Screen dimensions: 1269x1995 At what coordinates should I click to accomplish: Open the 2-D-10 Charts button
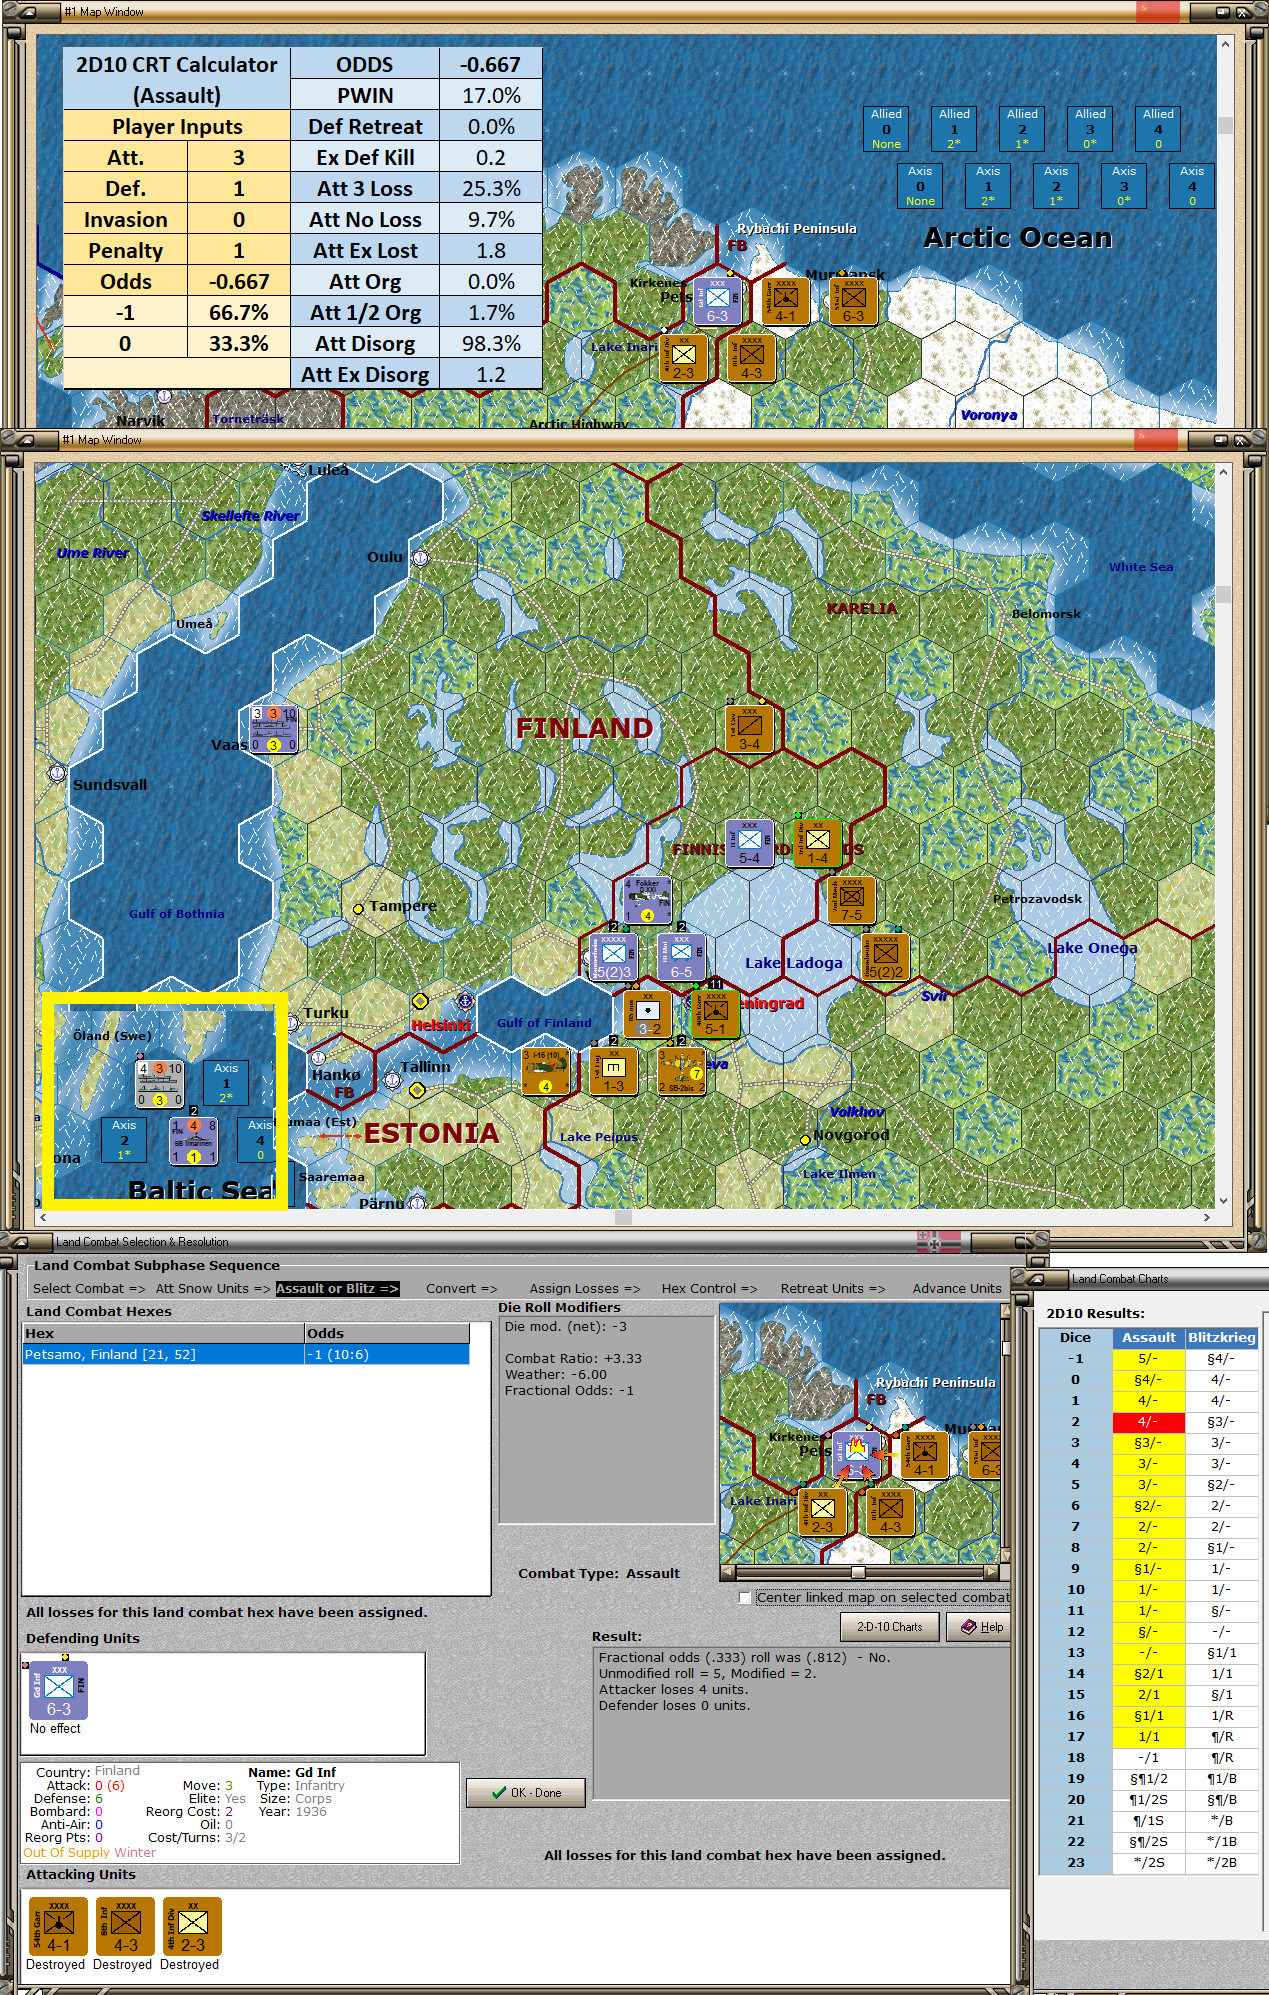coord(889,1627)
